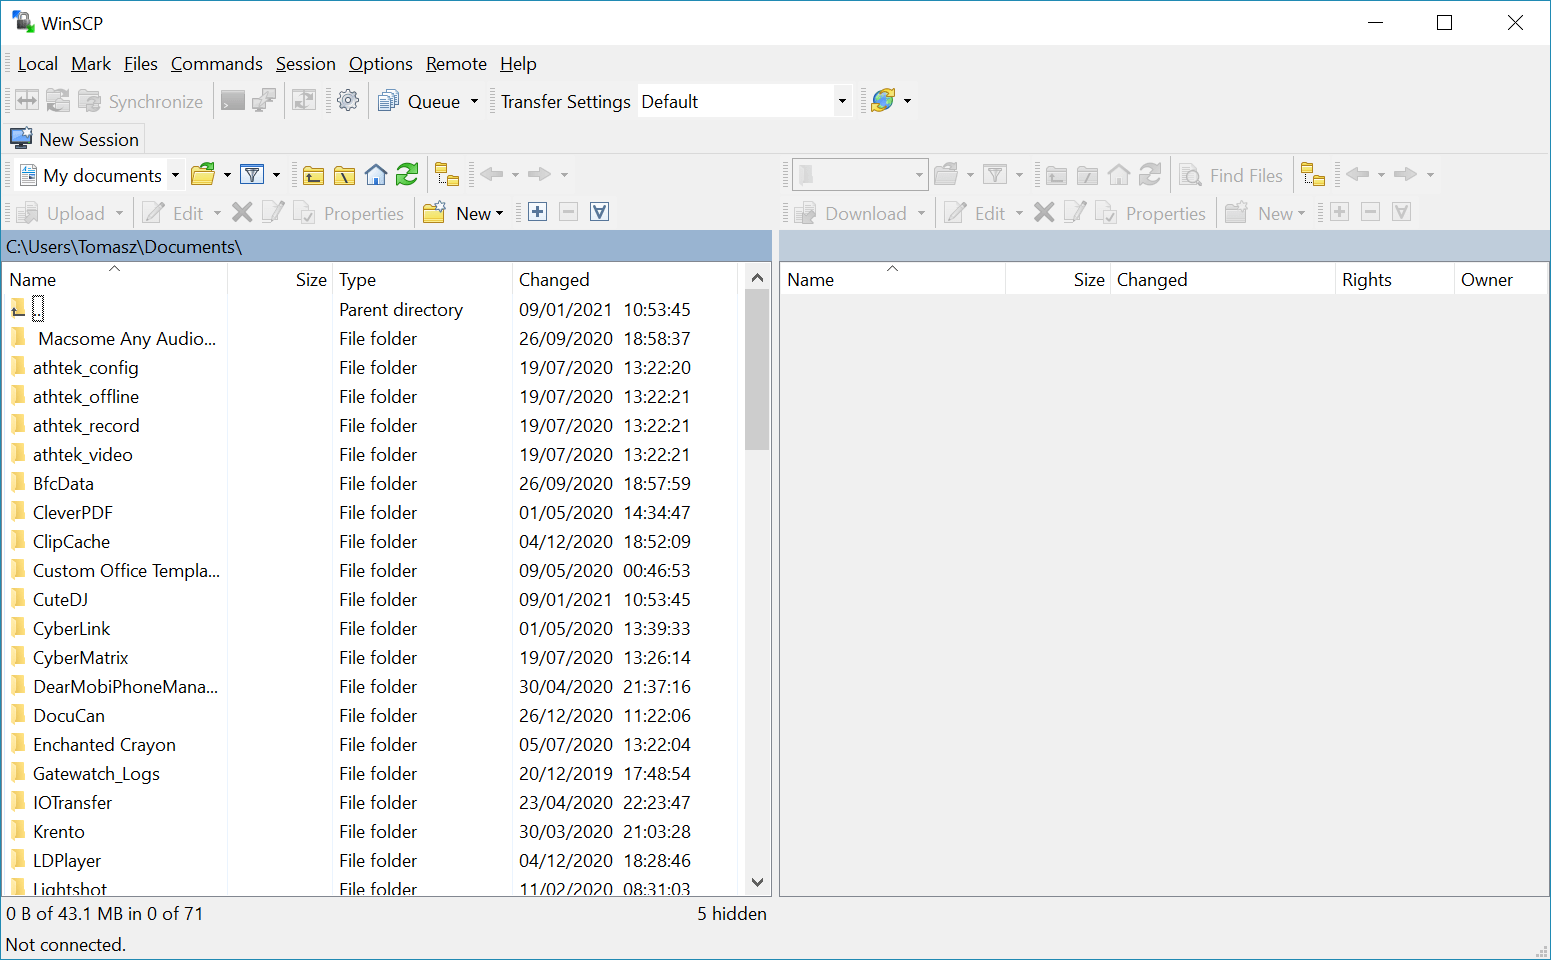Click the Keep Remote Directory Up To Date icon

(58, 101)
